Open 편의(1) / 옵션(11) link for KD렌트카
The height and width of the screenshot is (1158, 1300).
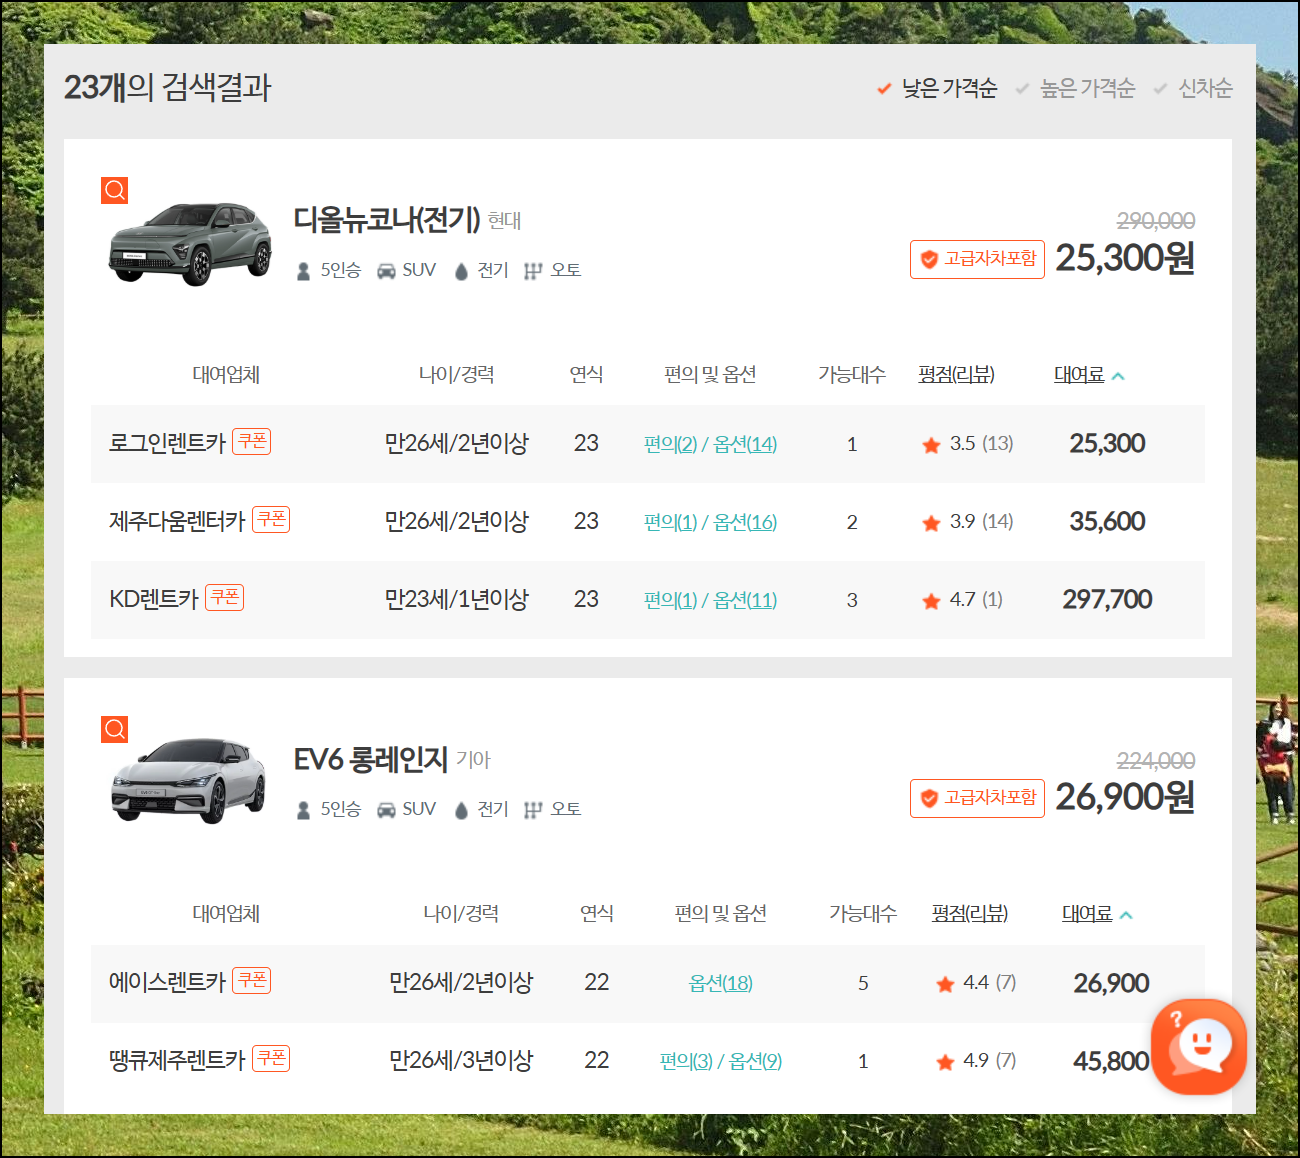click(710, 600)
